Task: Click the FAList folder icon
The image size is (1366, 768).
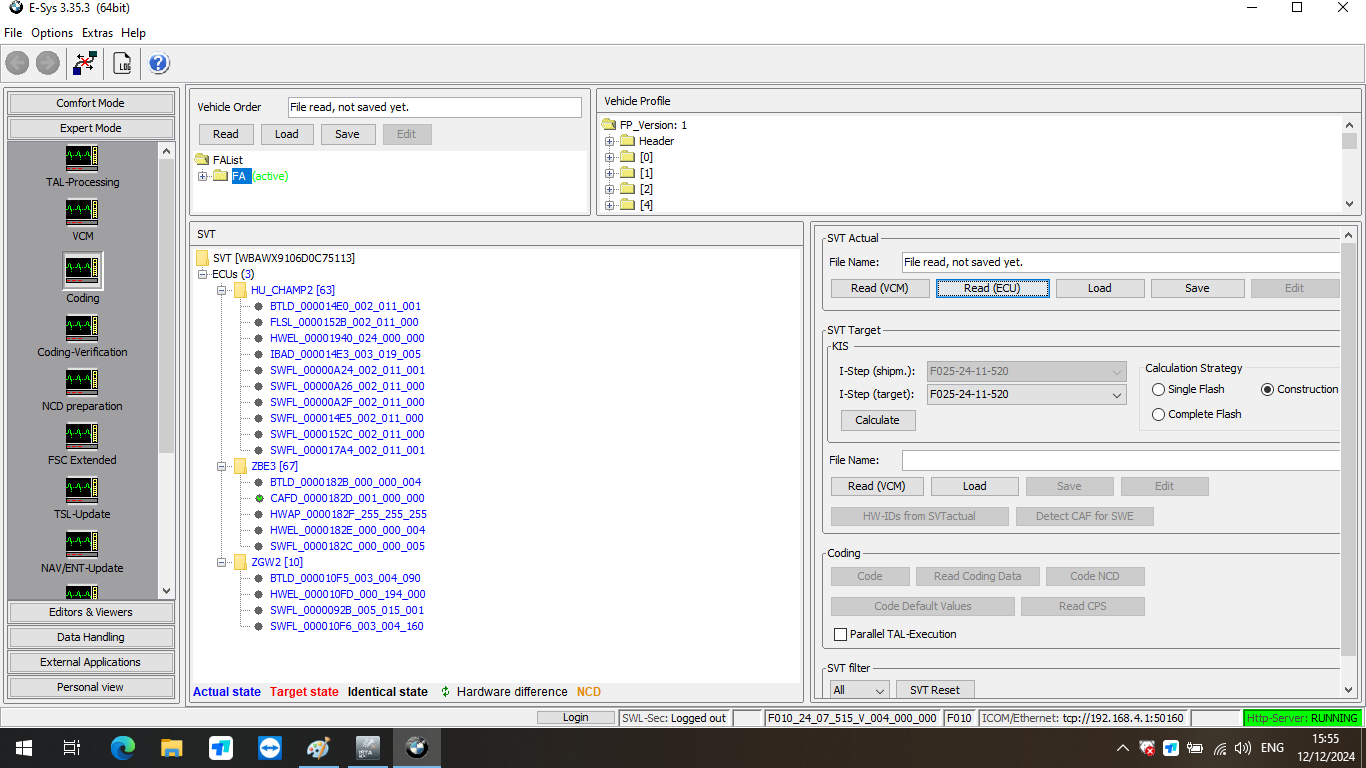Action: point(203,160)
